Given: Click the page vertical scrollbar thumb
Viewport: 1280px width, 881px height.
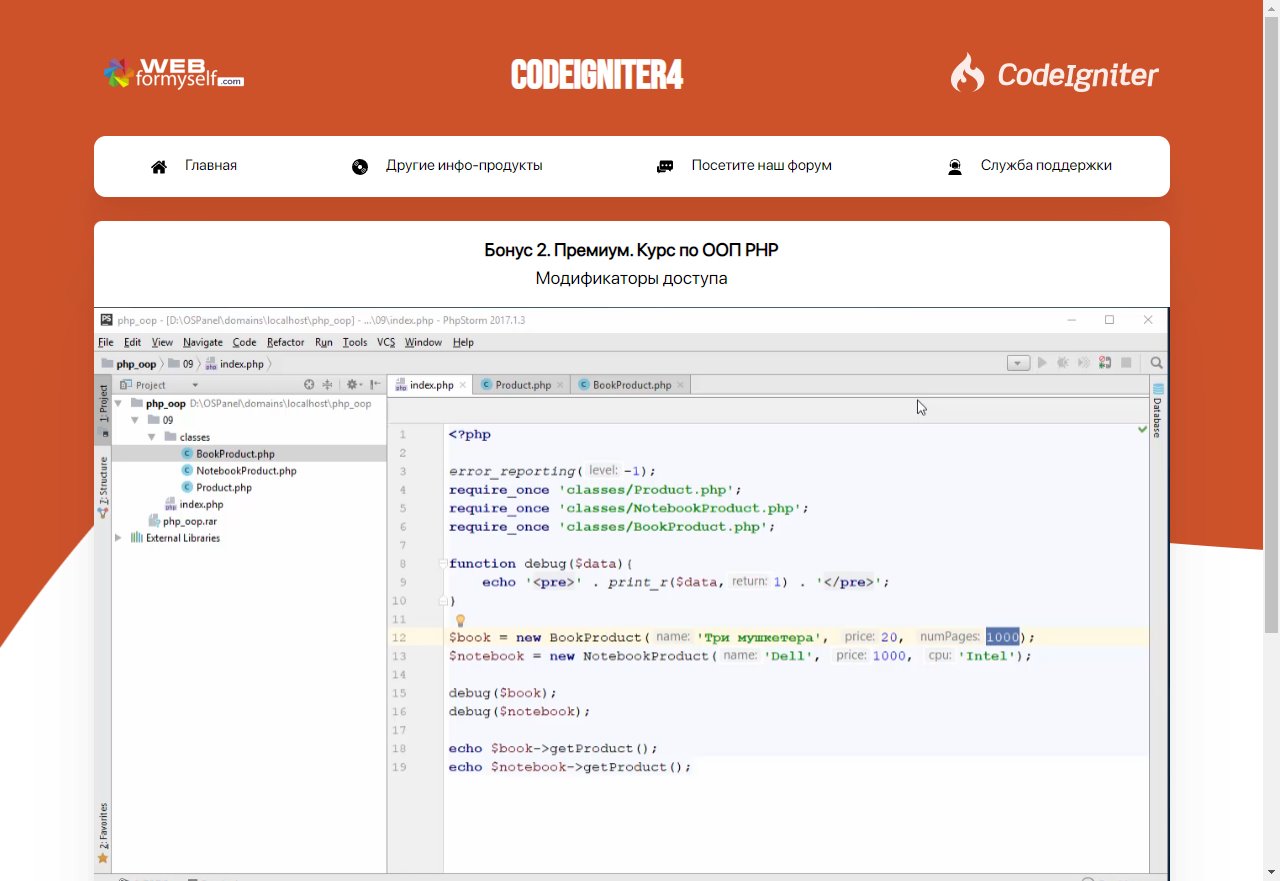Looking at the screenshot, I should pos(1272,325).
